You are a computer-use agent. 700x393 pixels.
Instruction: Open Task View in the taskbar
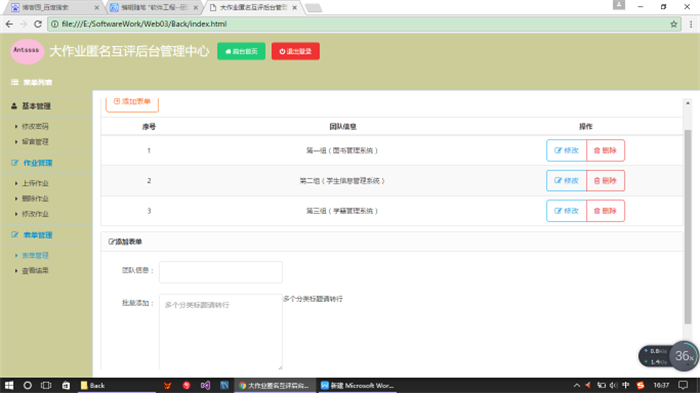[x=46, y=385]
